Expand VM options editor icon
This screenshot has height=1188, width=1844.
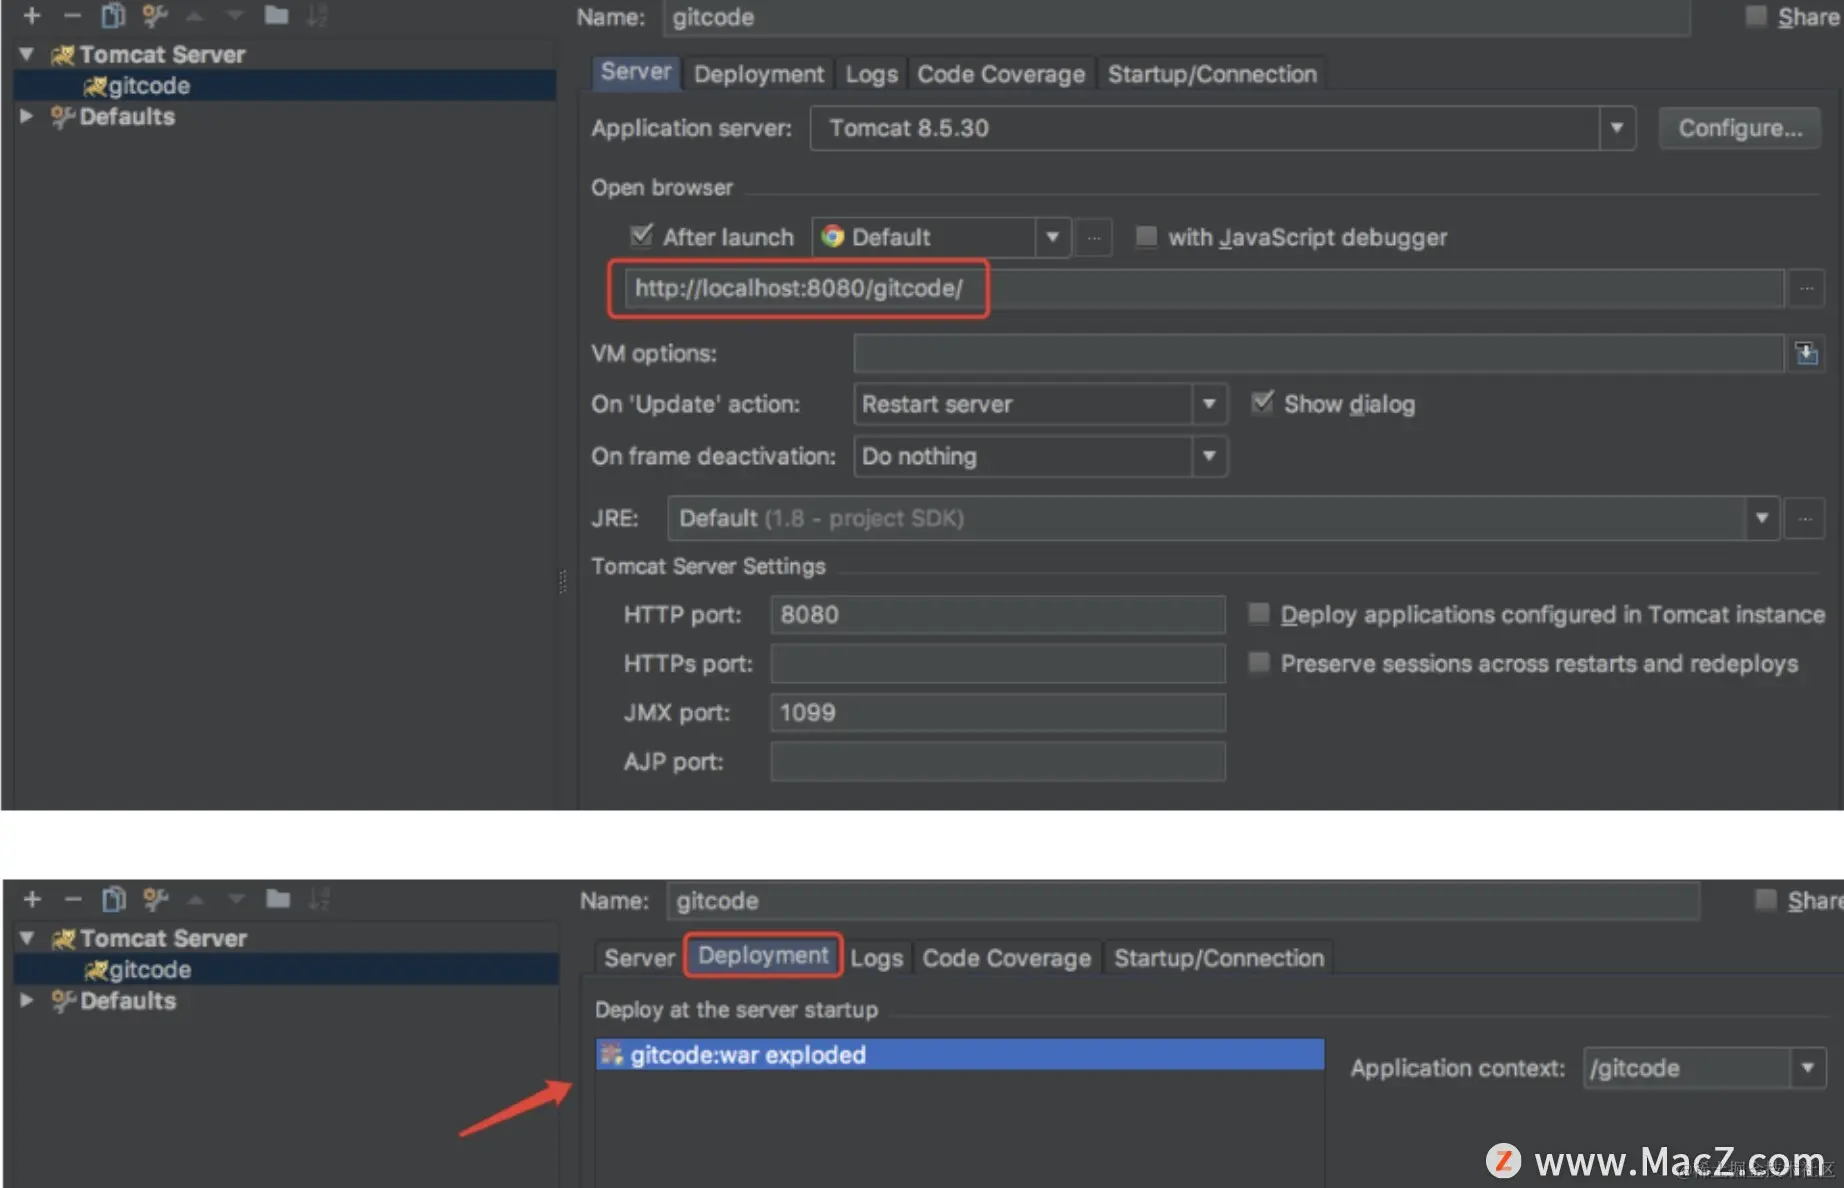point(1806,353)
